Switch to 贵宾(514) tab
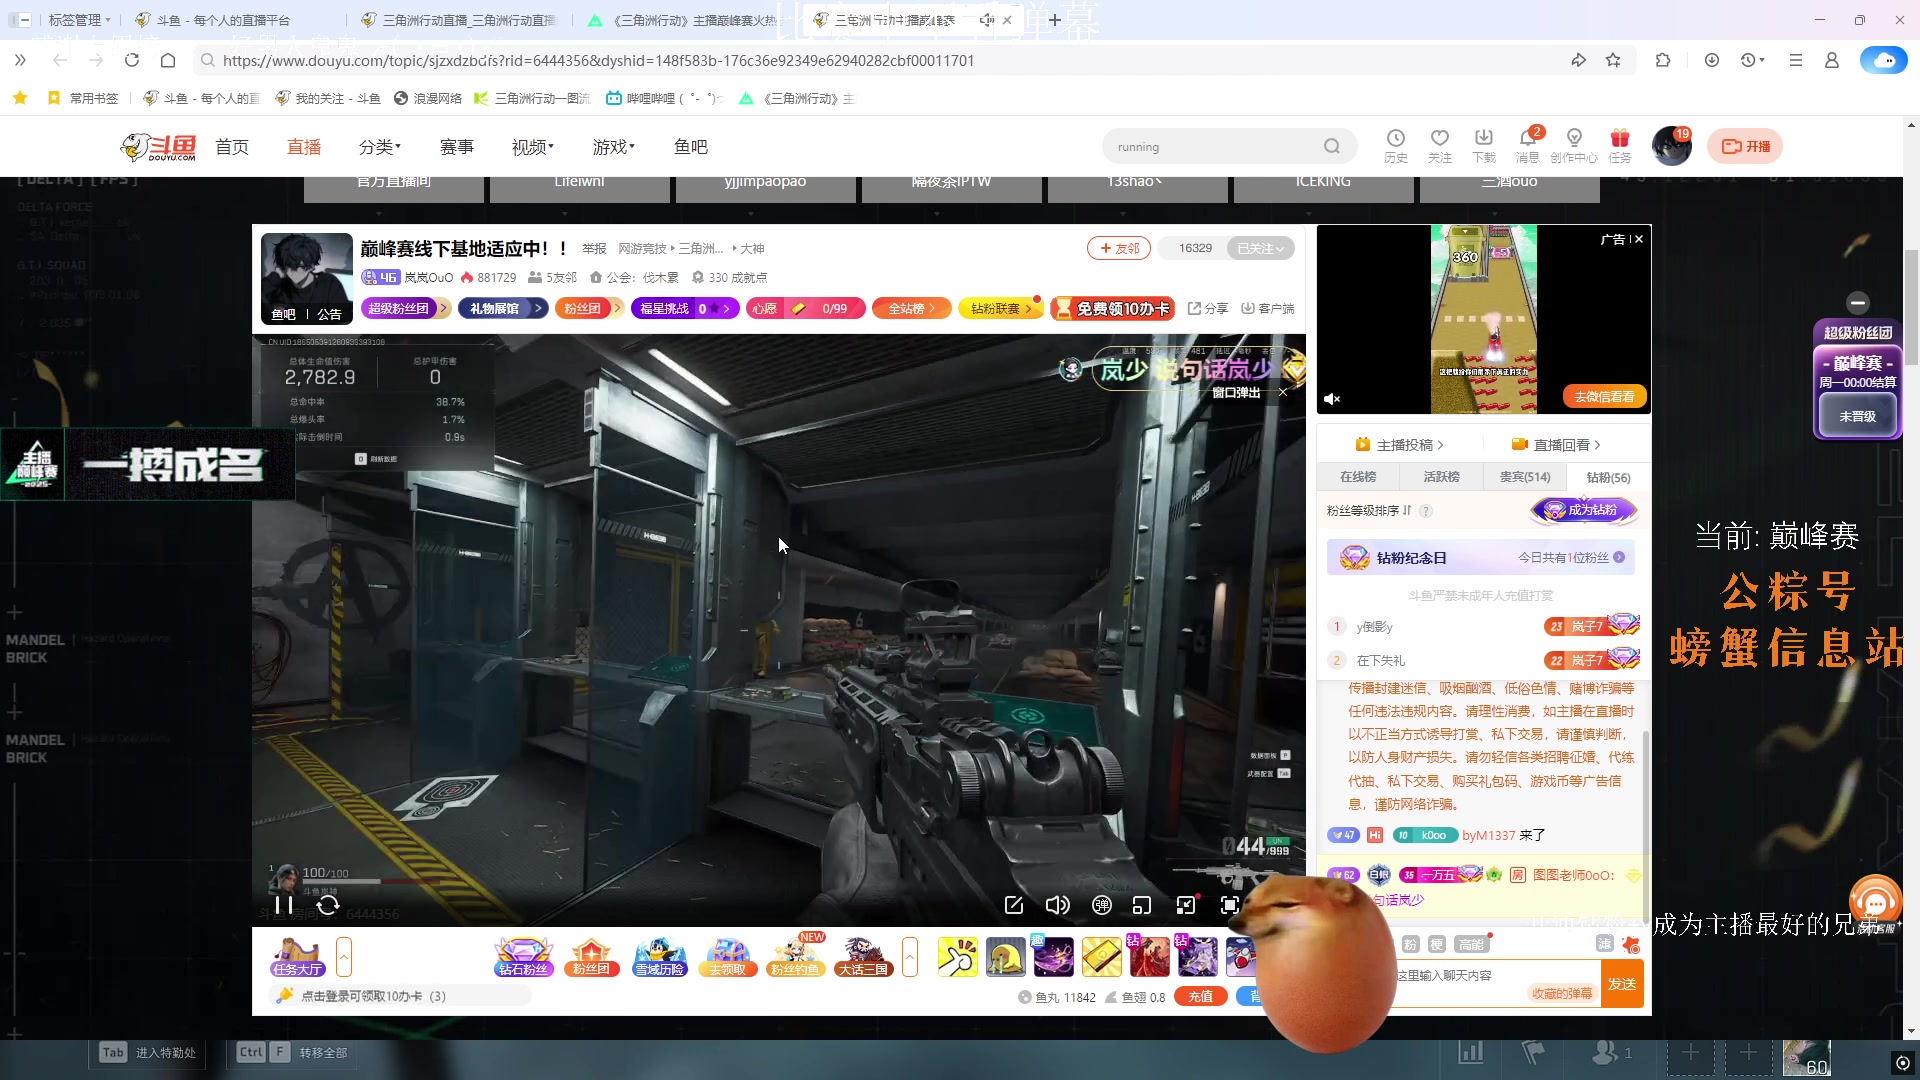Image resolution: width=1920 pixels, height=1080 pixels. [1525, 477]
